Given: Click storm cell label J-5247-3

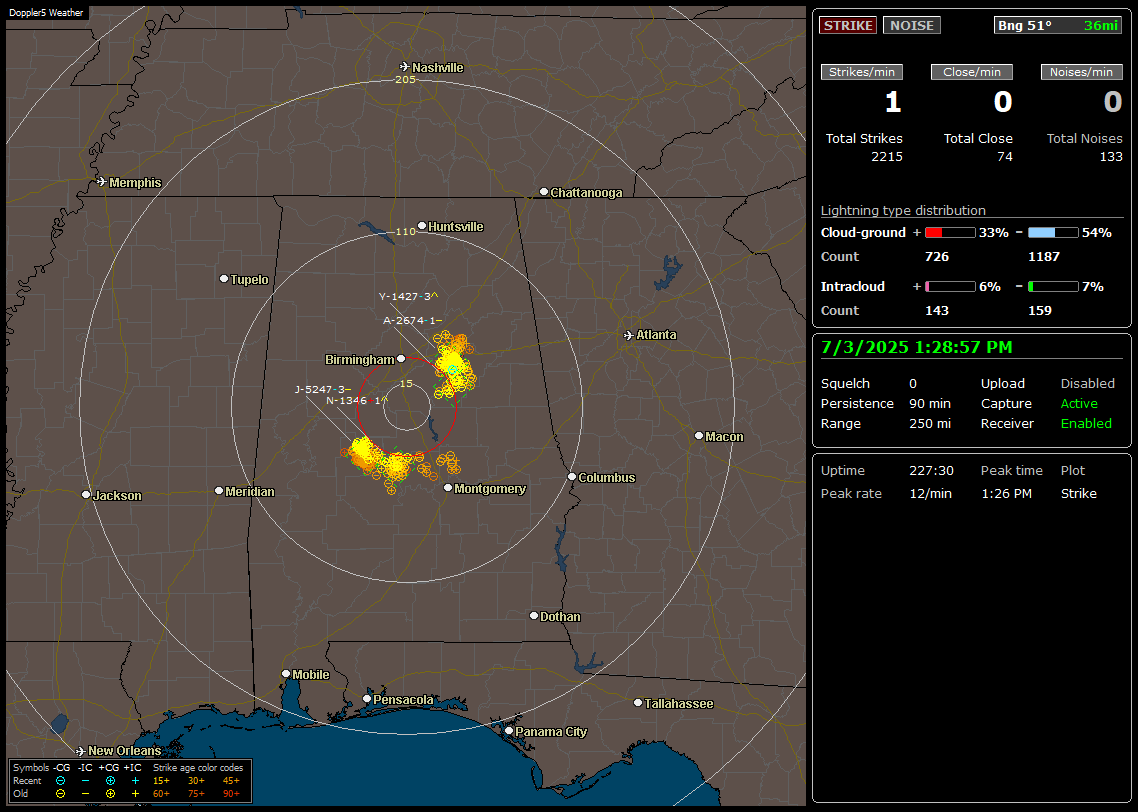Looking at the screenshot, I should (x=323, y=390).
